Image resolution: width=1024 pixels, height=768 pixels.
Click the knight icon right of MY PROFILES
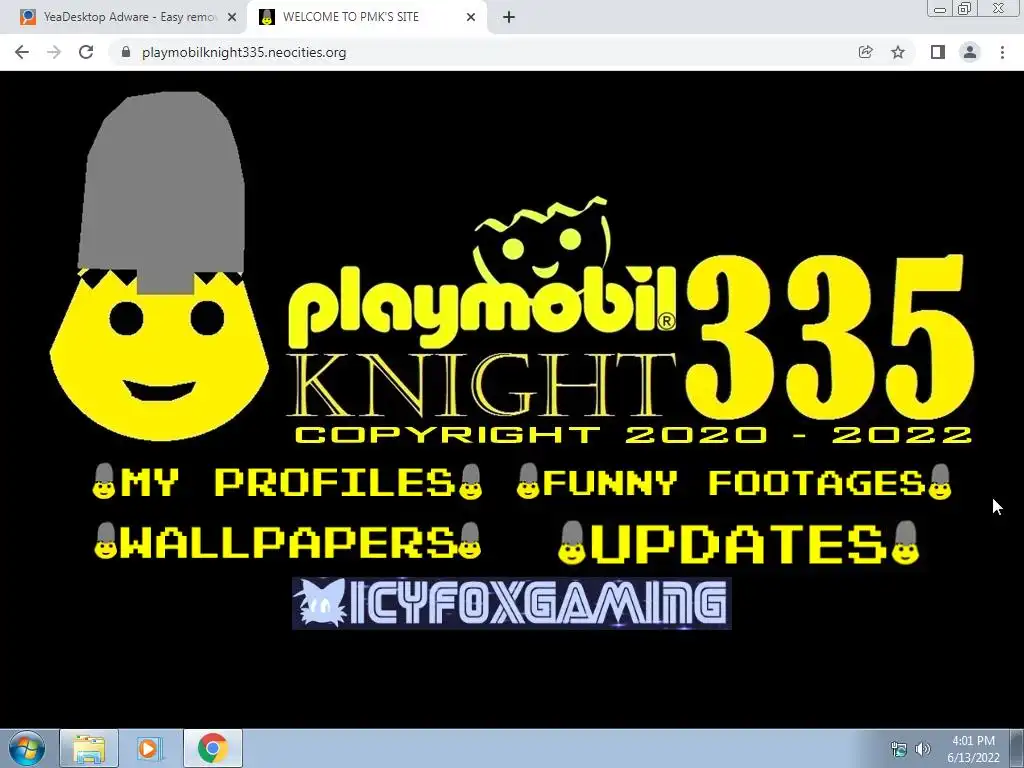pyautogui.click(x=470, y=481)
